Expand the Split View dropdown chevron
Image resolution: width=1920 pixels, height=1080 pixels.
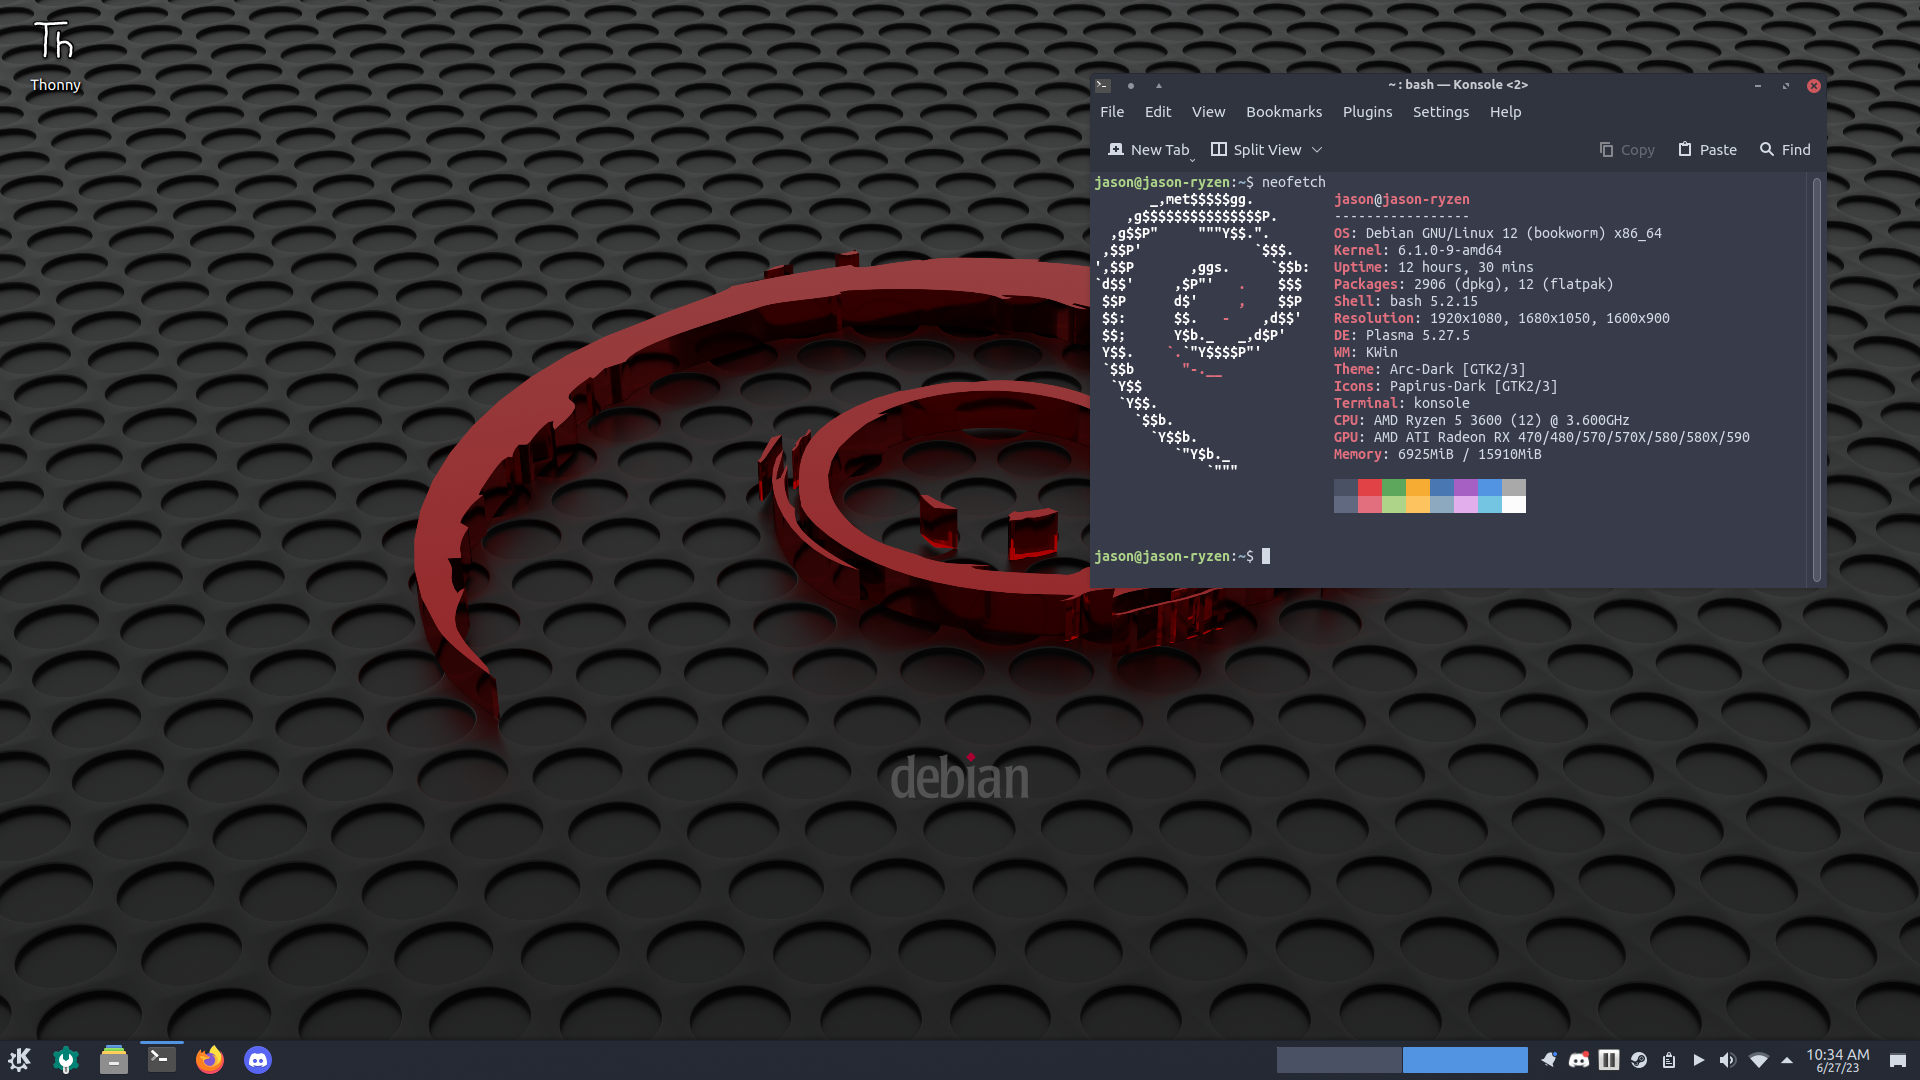(x=1317, y=150)
